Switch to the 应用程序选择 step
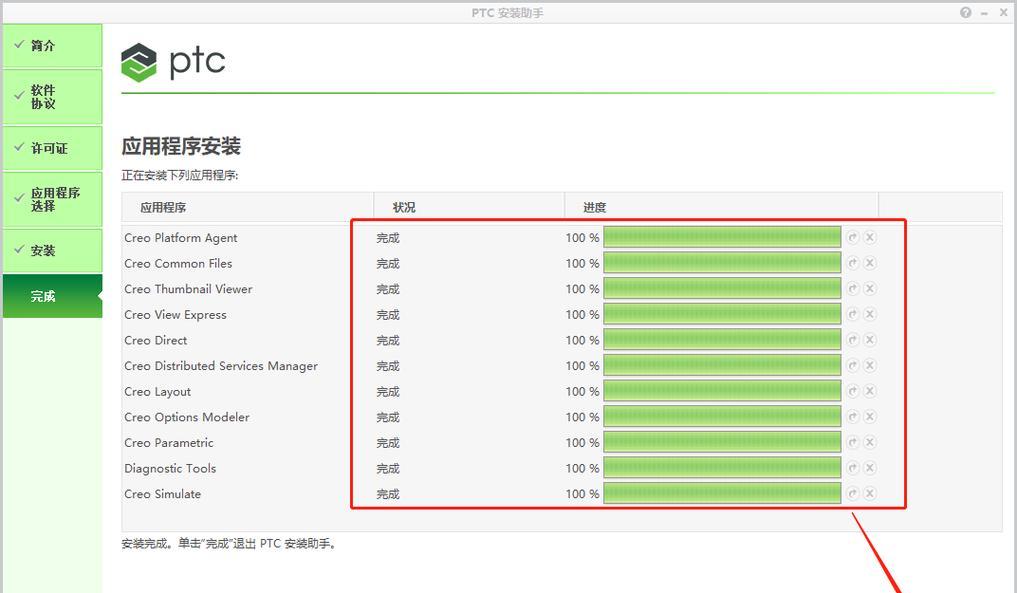This screenshot has width=1017, height=593. [53, 199]
